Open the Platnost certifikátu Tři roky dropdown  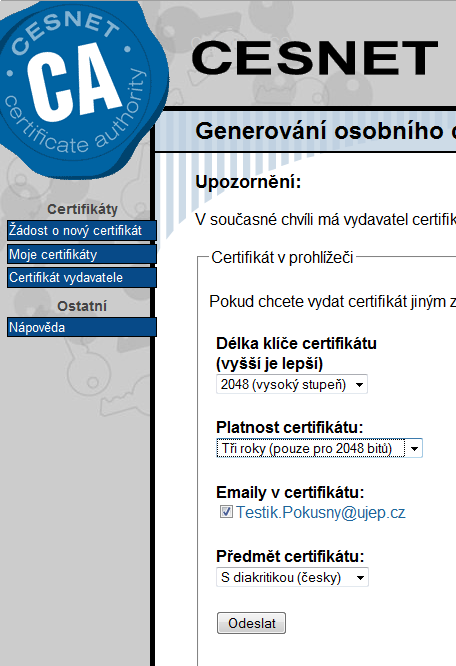tap(319, 448)
